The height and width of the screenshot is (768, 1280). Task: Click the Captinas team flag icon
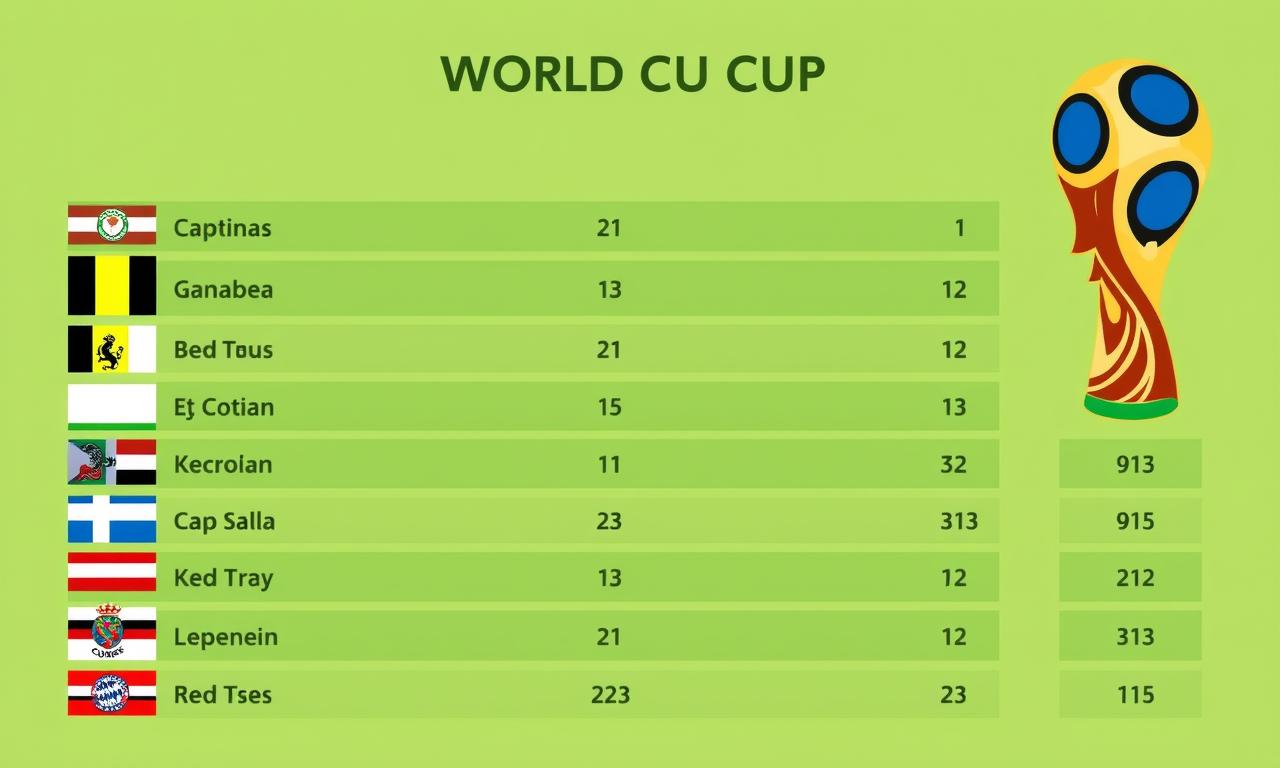pyautogui.click(x=112, y=225)
